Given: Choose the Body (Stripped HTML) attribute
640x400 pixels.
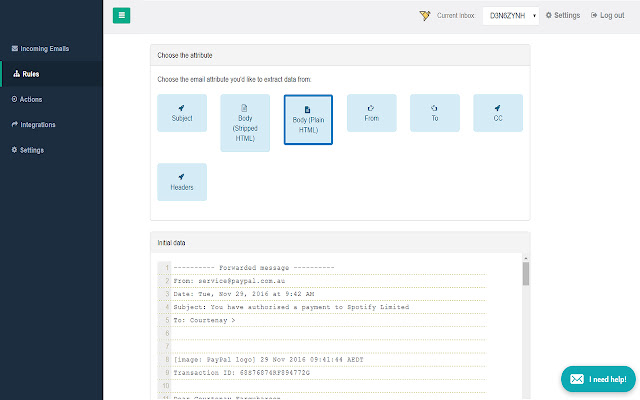Looking at the screenshot, I should (x=245, y=123).
